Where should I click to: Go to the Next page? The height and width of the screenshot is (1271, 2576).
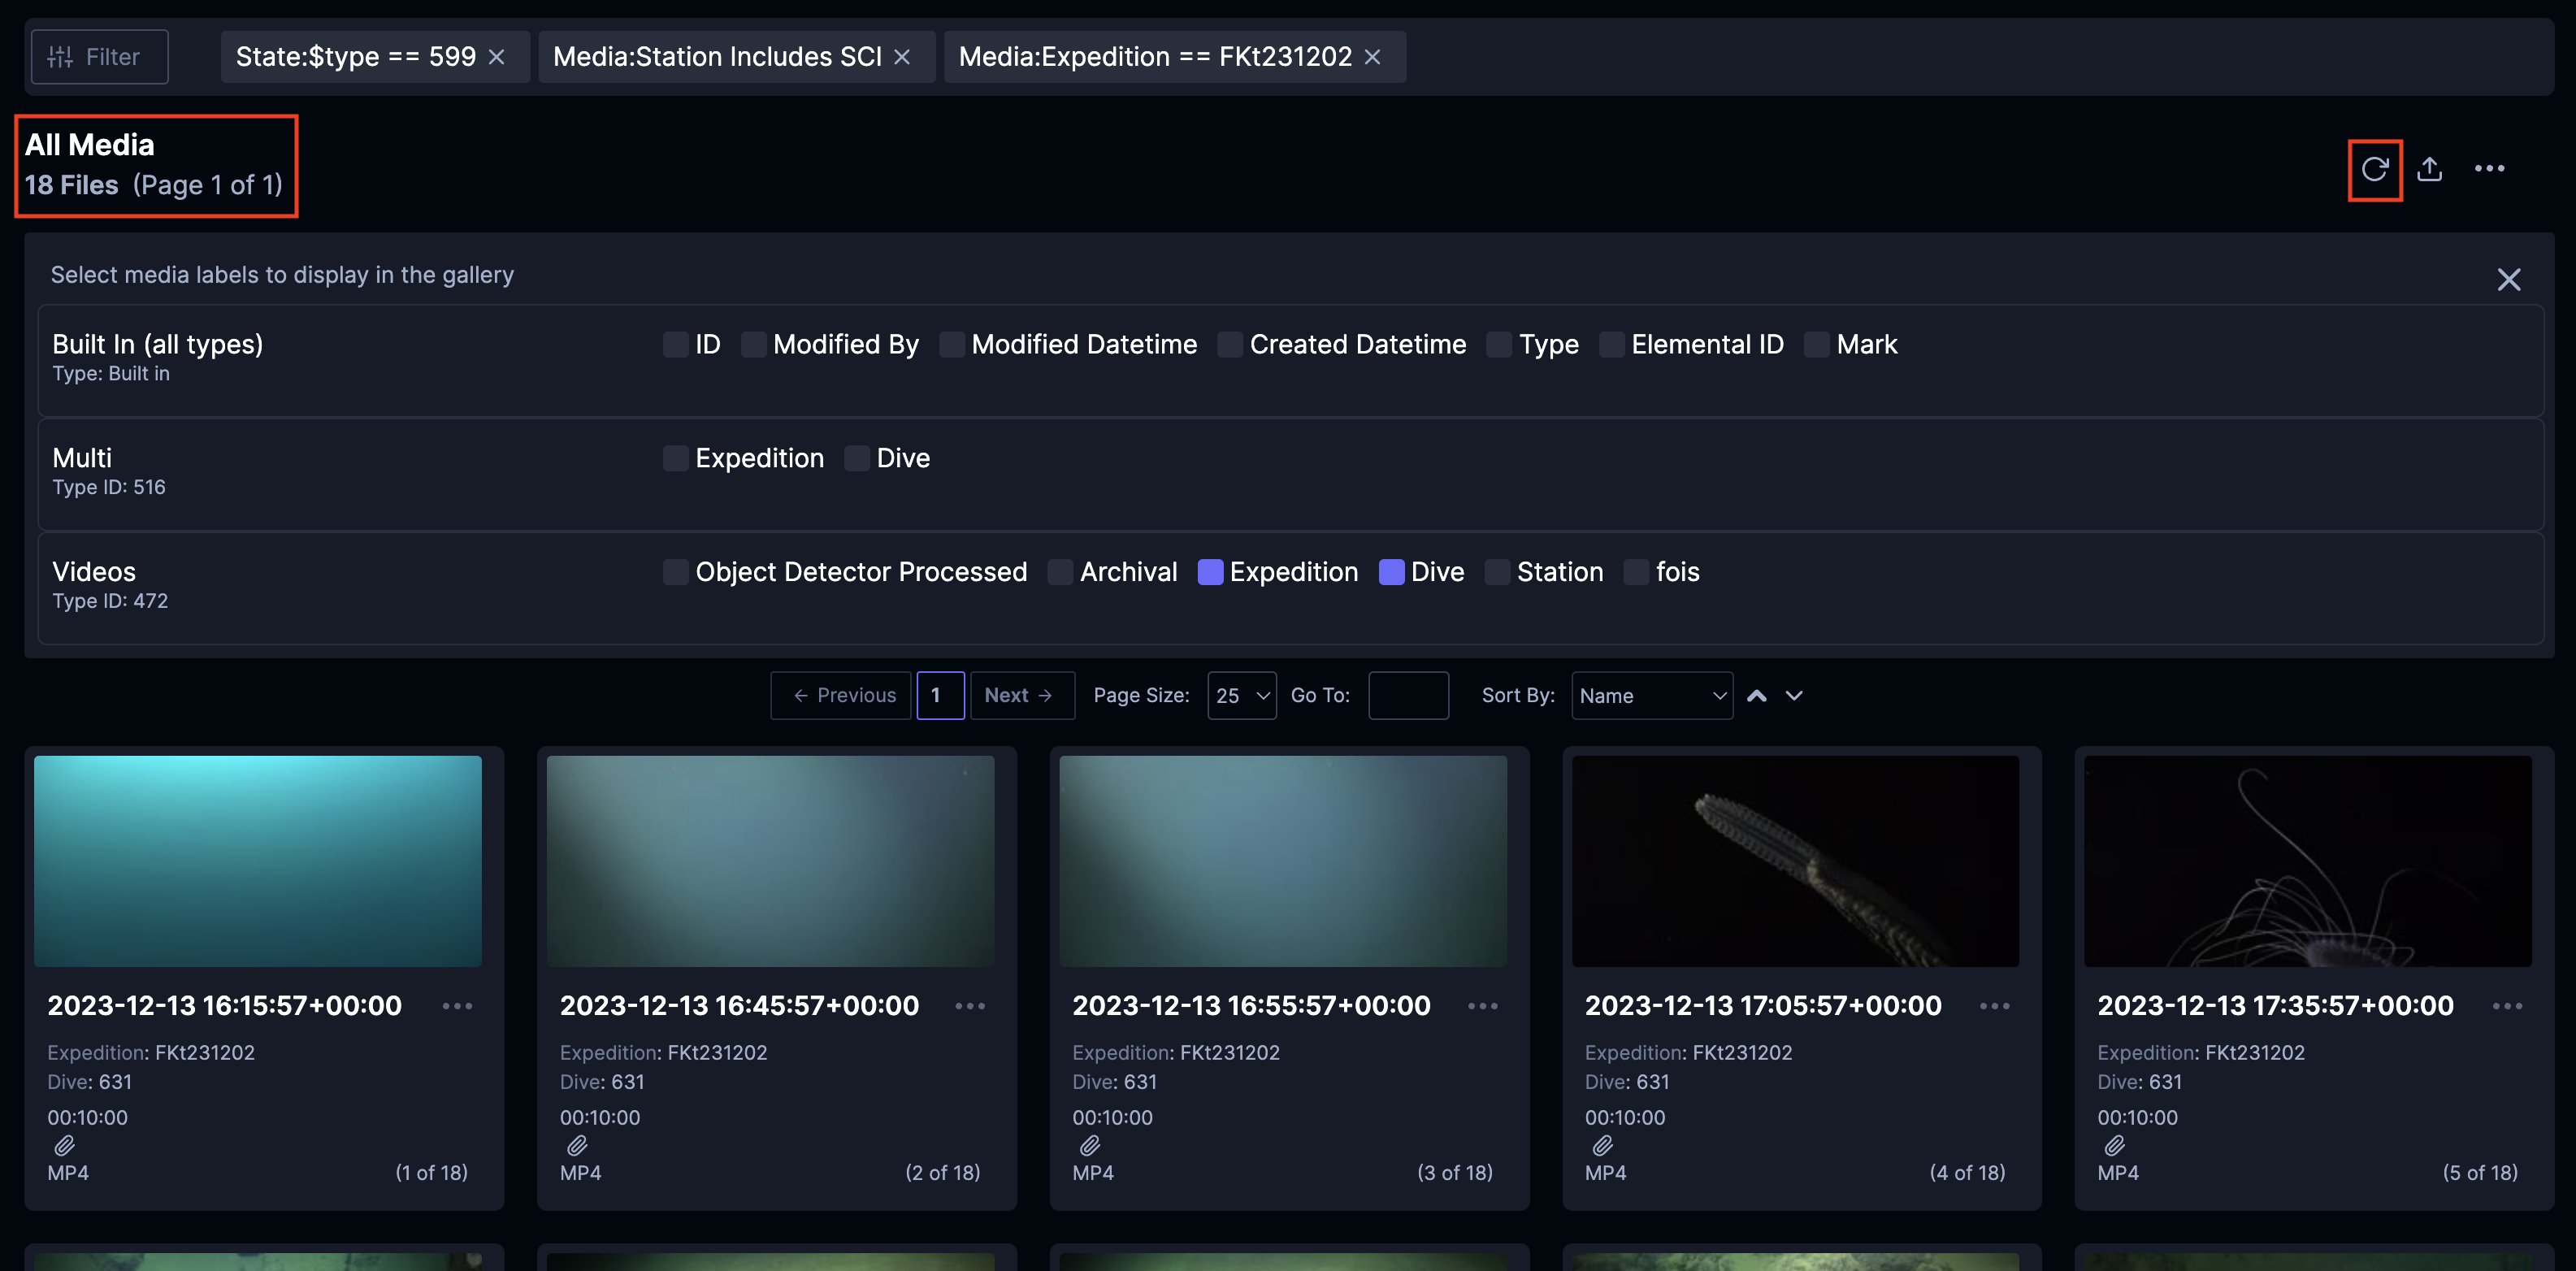pyautogui.click(x=1021, y=696)
